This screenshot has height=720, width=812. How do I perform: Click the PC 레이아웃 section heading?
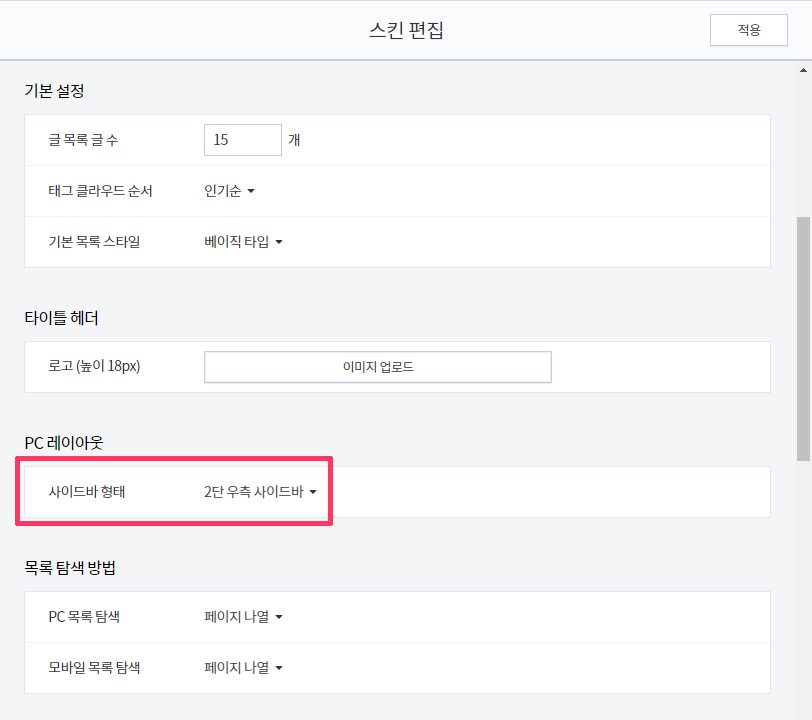[x=64, y=443]
